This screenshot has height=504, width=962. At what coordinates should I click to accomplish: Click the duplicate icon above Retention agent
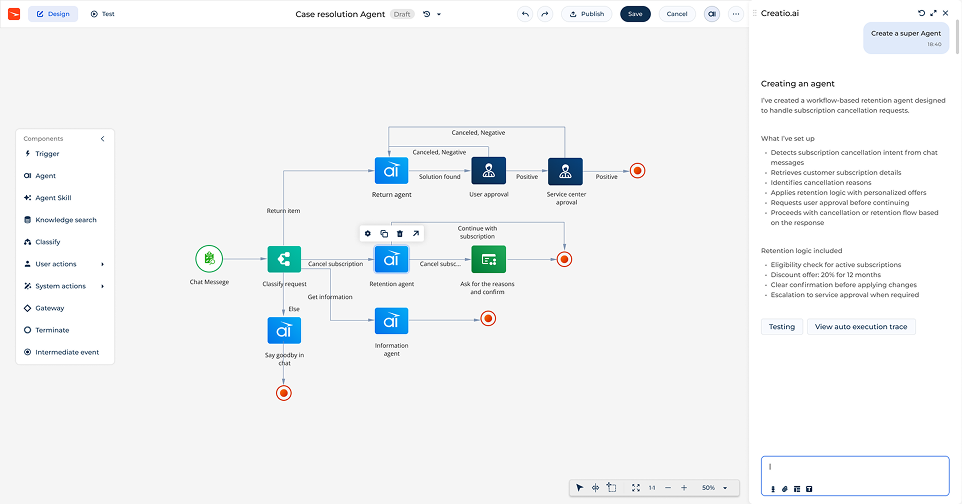(384, 233)
